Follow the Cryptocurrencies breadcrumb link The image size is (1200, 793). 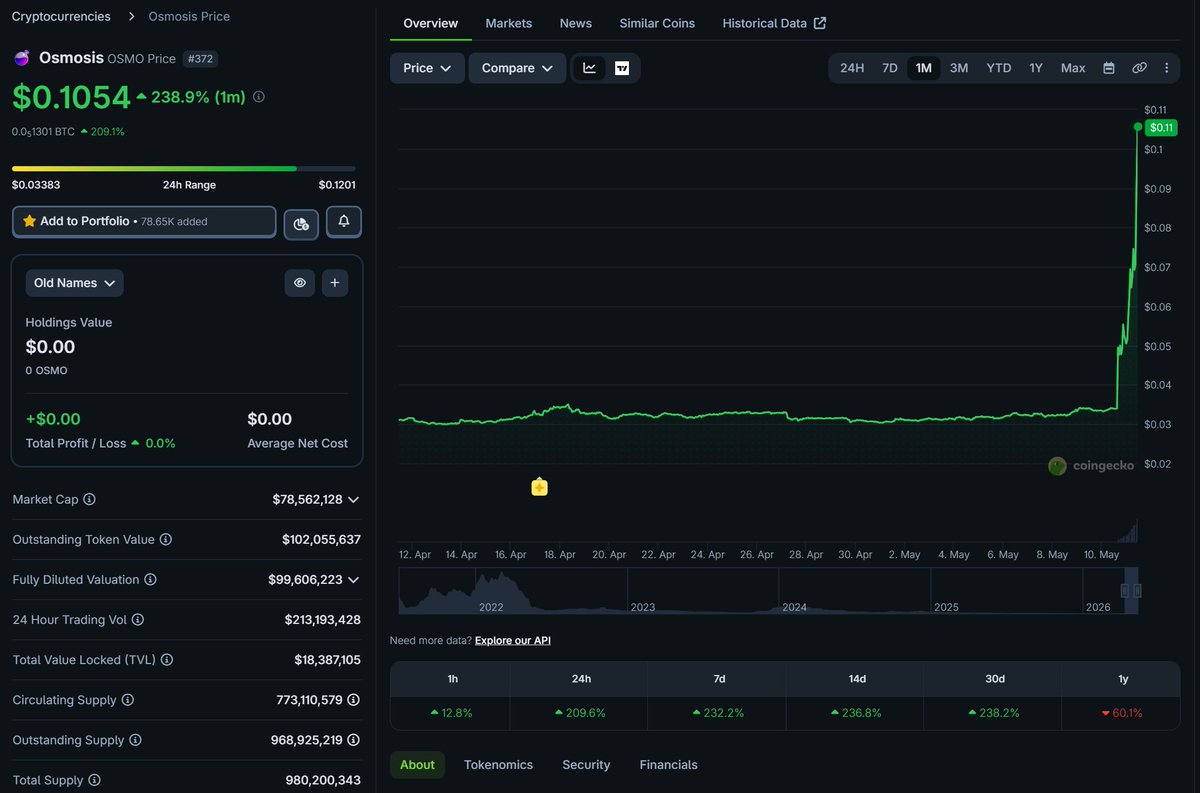click(x=61, y=17)
